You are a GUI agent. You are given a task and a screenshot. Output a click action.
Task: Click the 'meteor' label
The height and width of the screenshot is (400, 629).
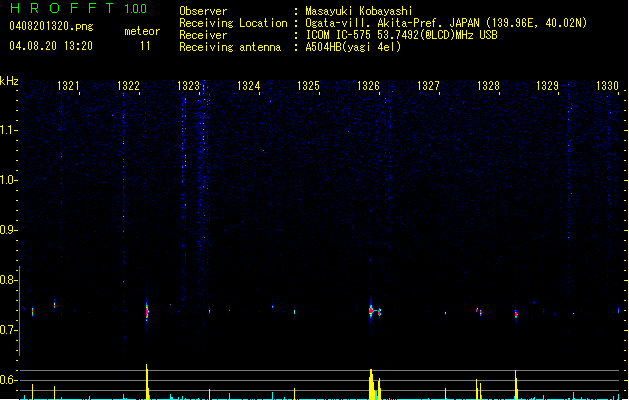coord(142,31)
